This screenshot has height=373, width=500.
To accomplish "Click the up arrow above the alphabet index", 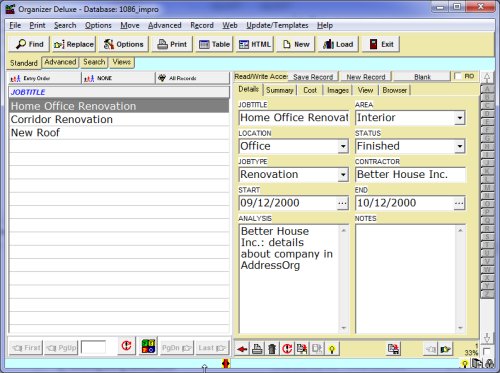I will tap(487, 78).
